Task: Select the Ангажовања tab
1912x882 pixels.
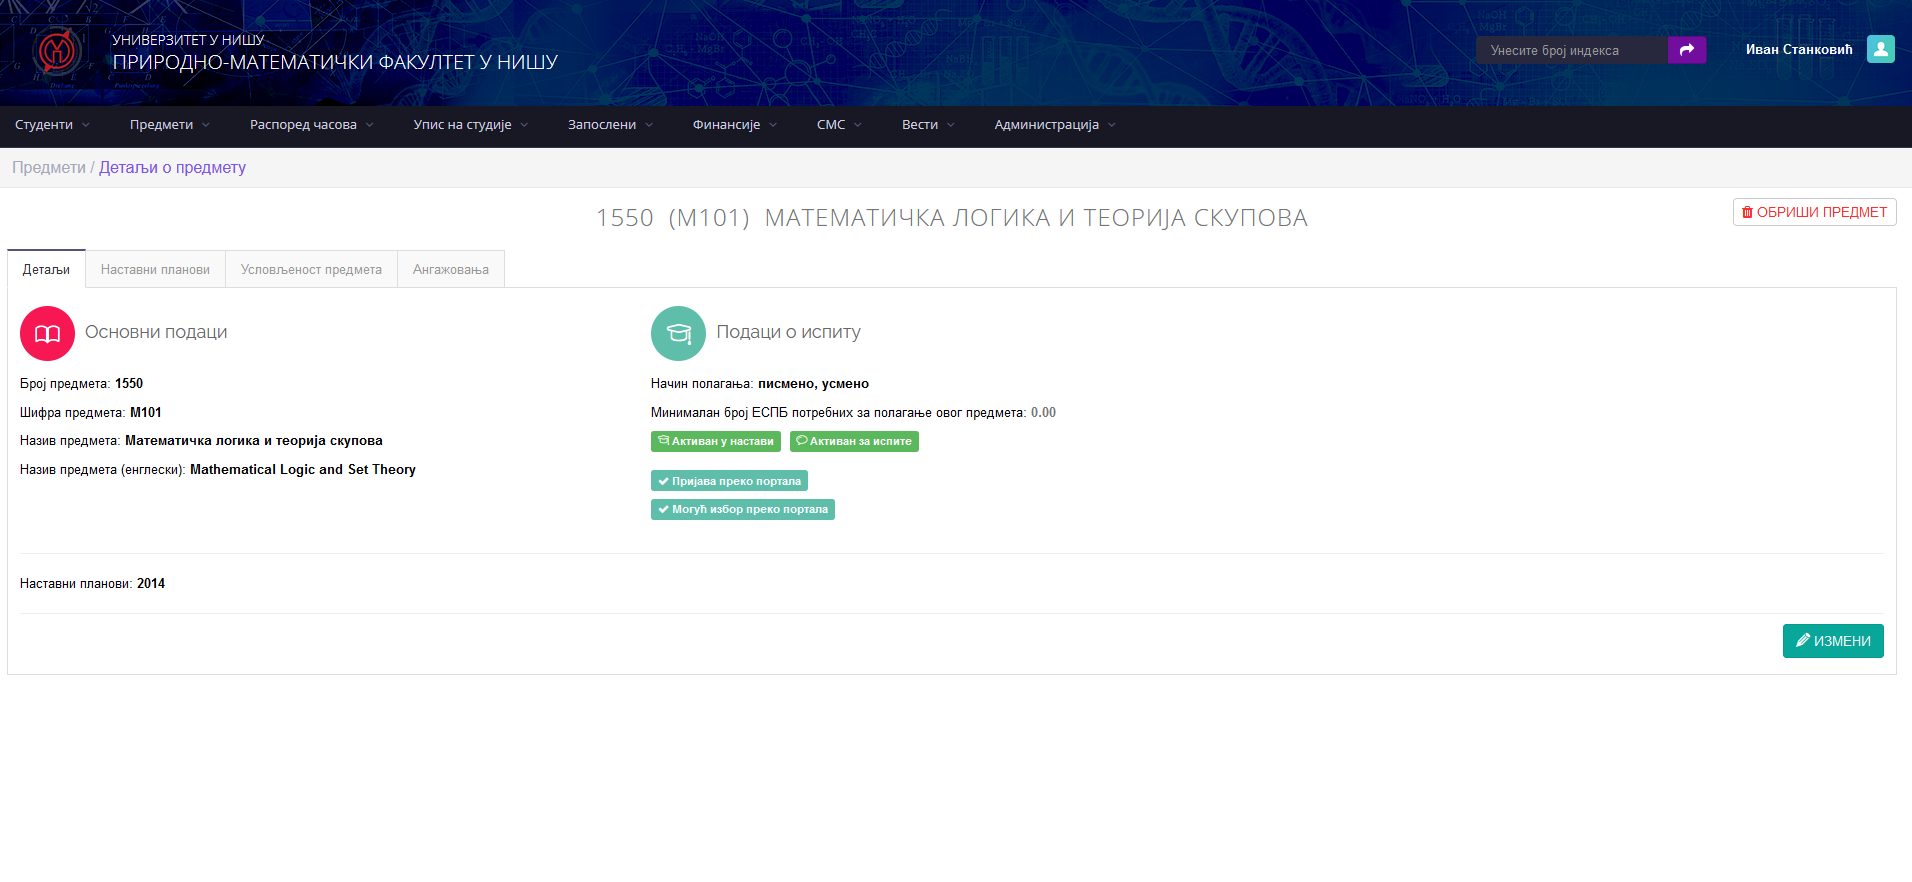Action: point(450,269)
